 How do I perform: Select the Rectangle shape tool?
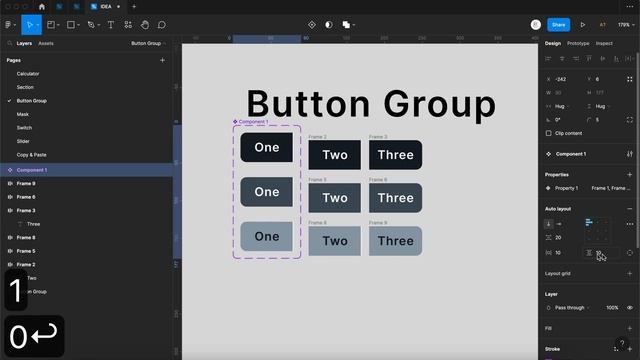coord(71,25)
